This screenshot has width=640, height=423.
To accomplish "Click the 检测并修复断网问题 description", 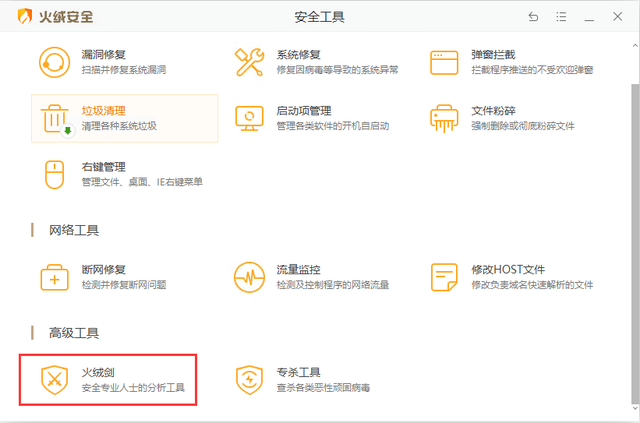I will (124, 285).
